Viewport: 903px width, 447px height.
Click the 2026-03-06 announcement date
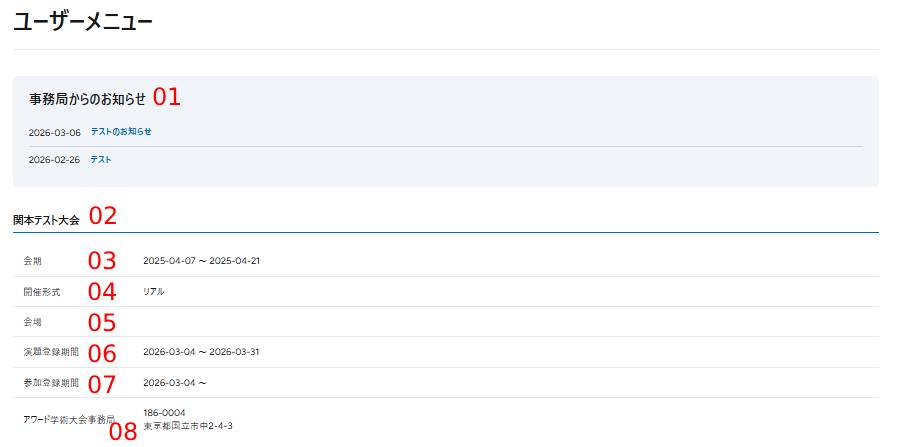pyautogui.click(x=54, y=133)
